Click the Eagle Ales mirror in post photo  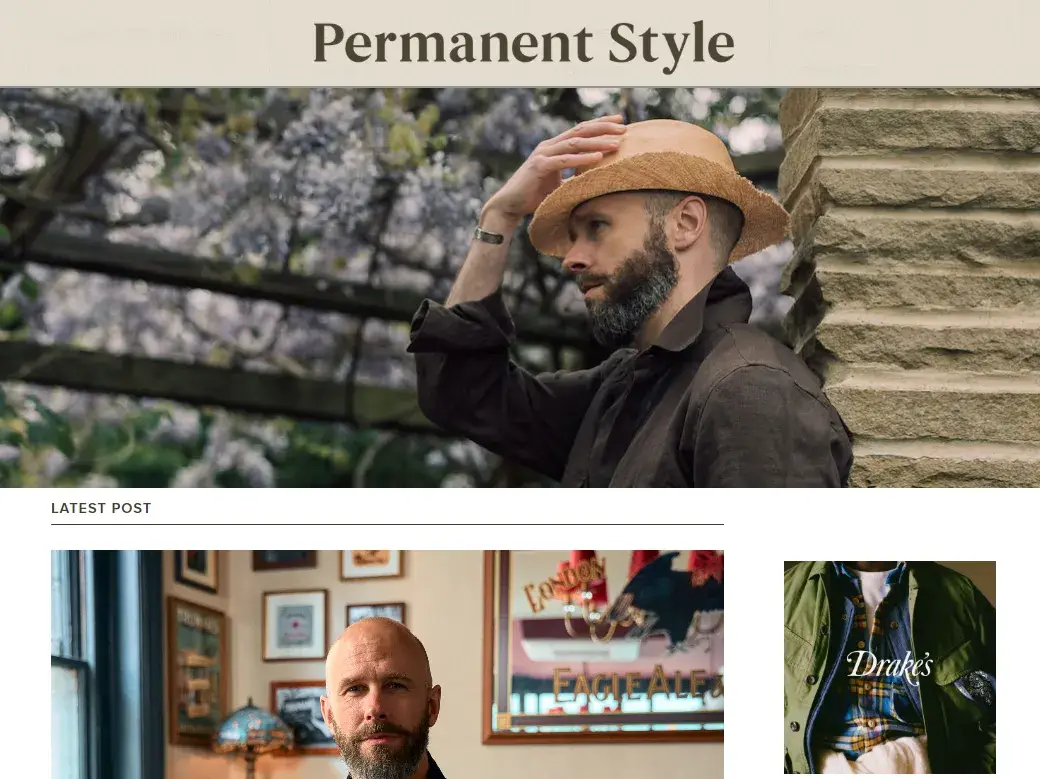tap(604, 646)
